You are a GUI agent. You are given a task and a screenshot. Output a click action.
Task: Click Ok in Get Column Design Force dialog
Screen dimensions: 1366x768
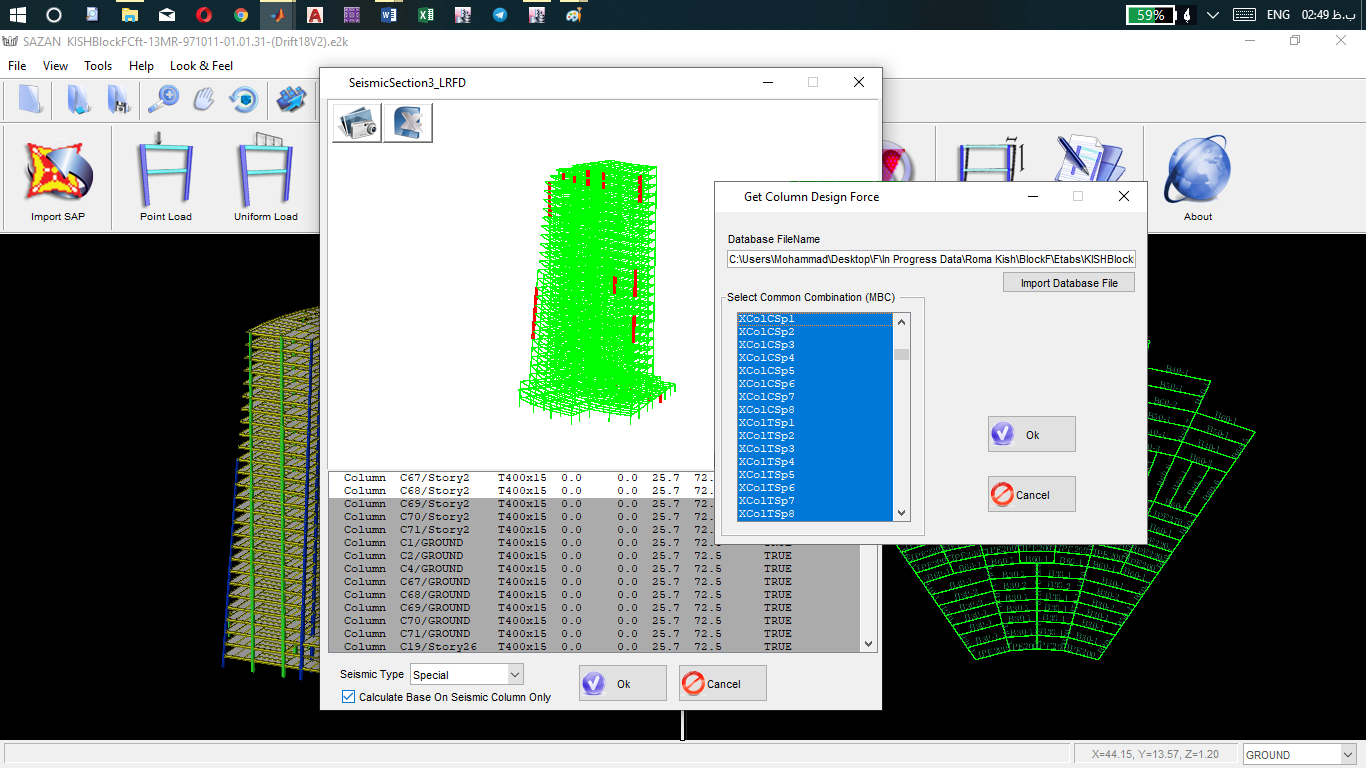[x=1031, y=435]
